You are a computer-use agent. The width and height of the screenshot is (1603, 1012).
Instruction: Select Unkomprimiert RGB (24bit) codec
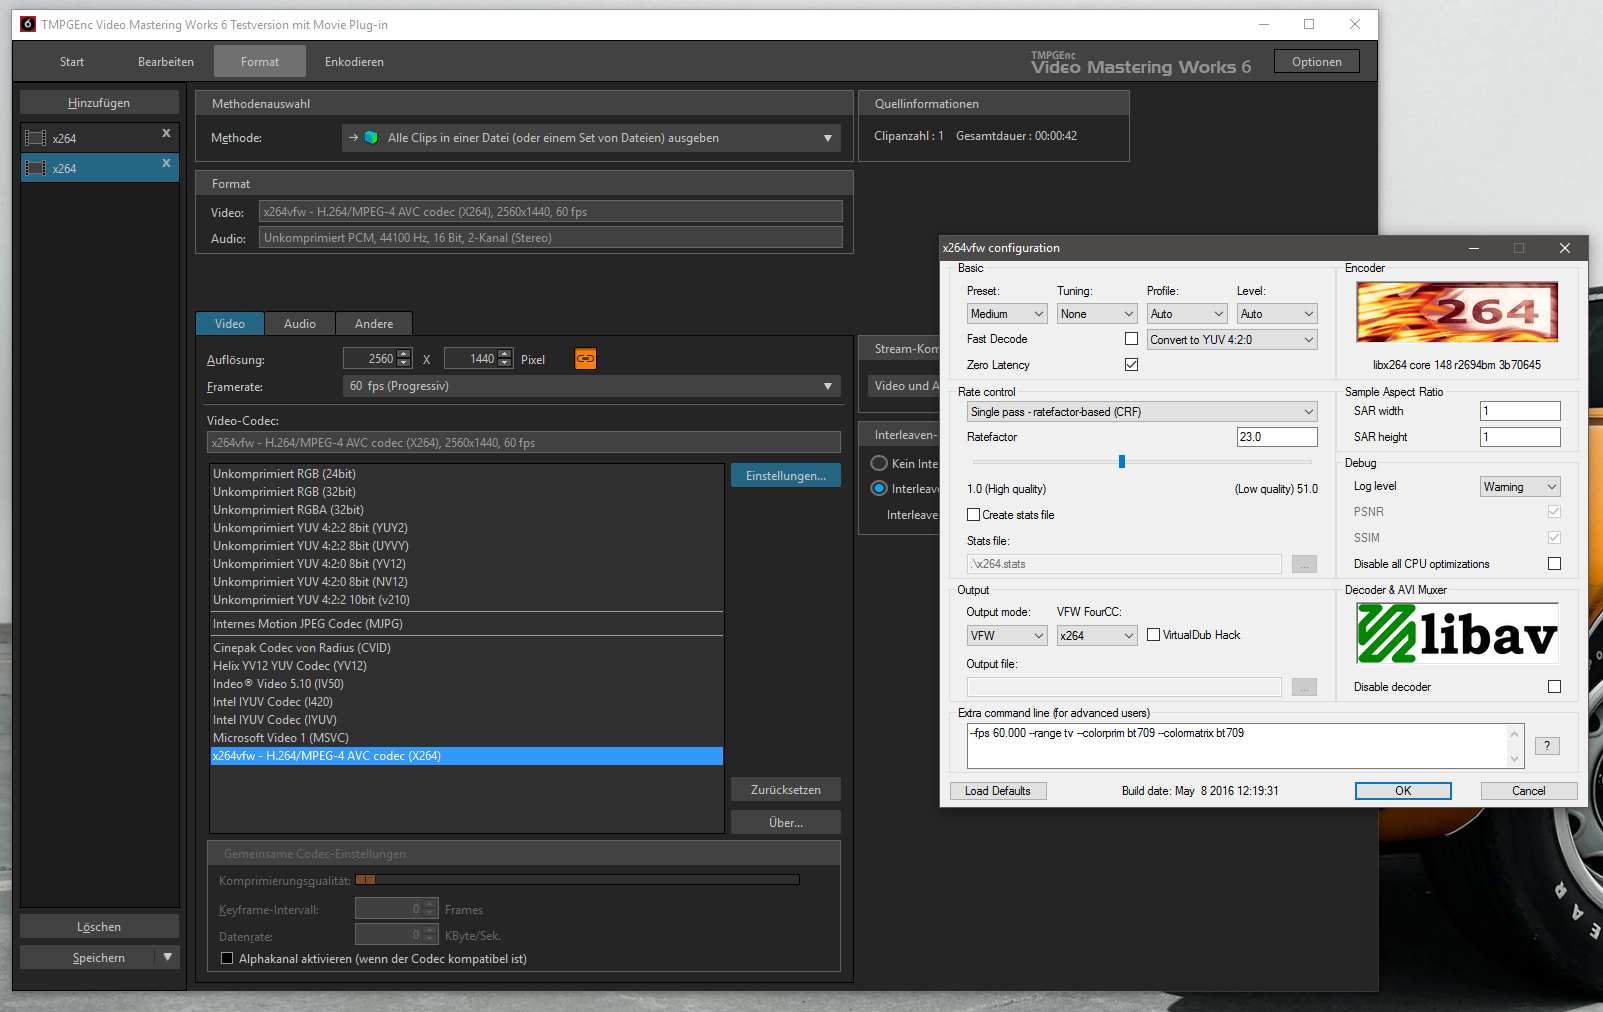click(466, 474)
